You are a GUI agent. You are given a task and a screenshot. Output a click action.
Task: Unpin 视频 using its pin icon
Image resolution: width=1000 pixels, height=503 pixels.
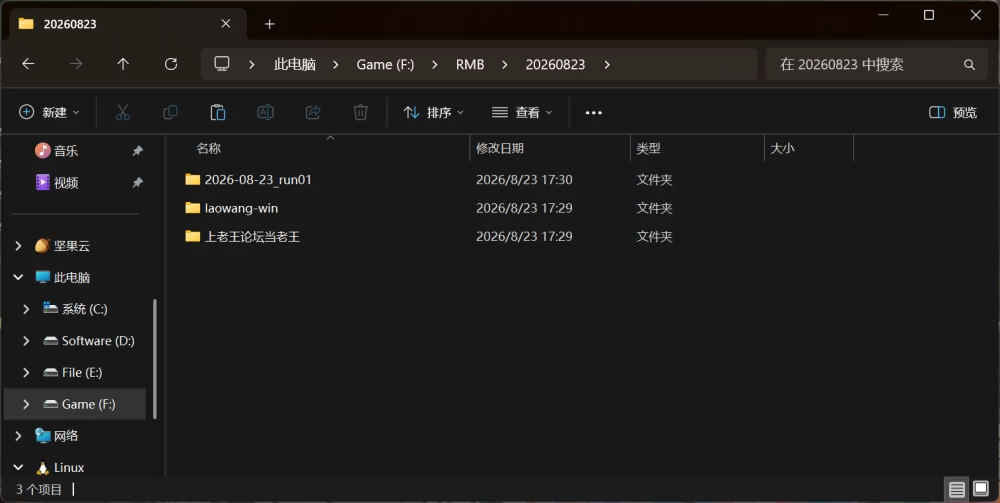tap(137, 183)
